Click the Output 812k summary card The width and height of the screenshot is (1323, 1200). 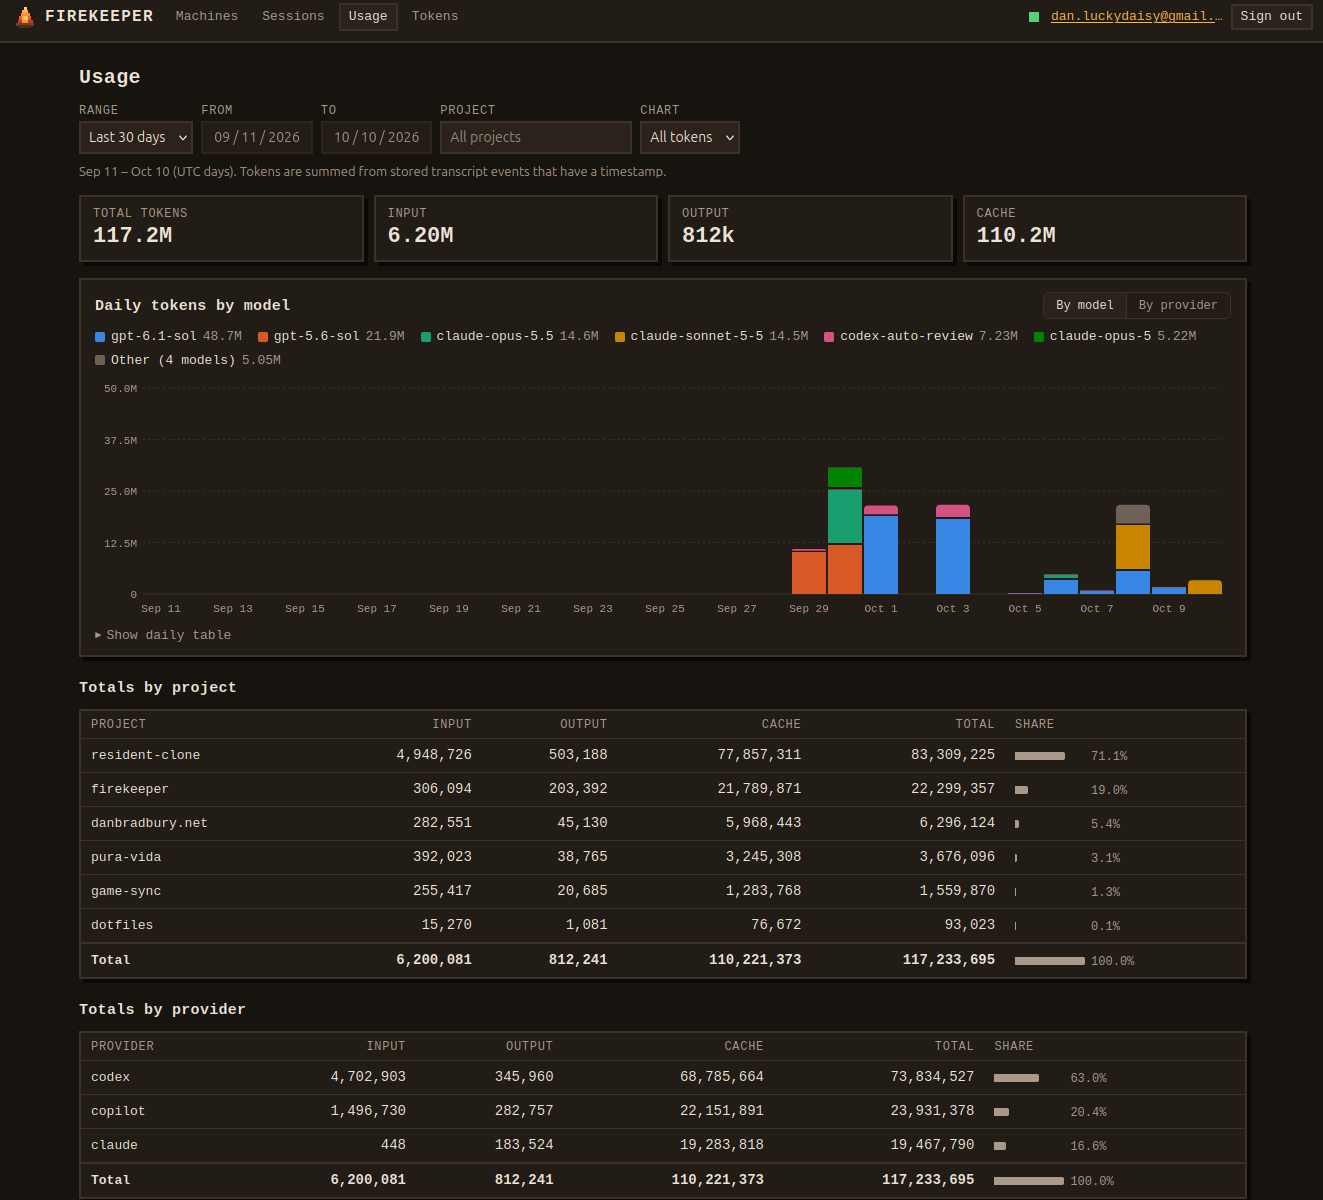click(x=810, y=229)
